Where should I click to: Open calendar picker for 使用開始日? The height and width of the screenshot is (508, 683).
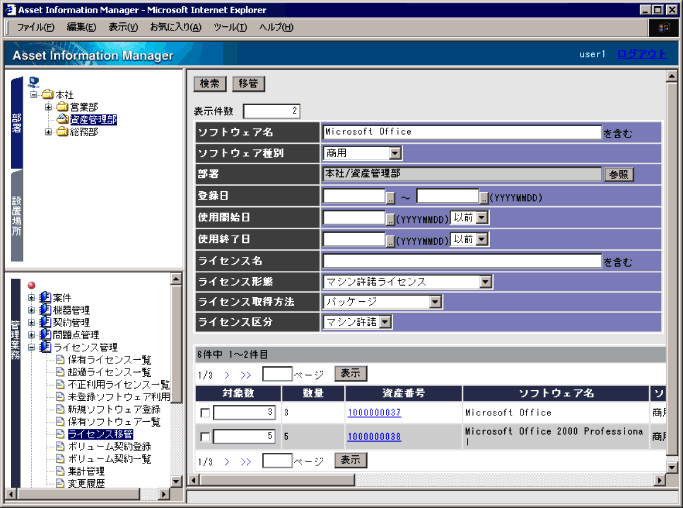(x=390, y=219)
